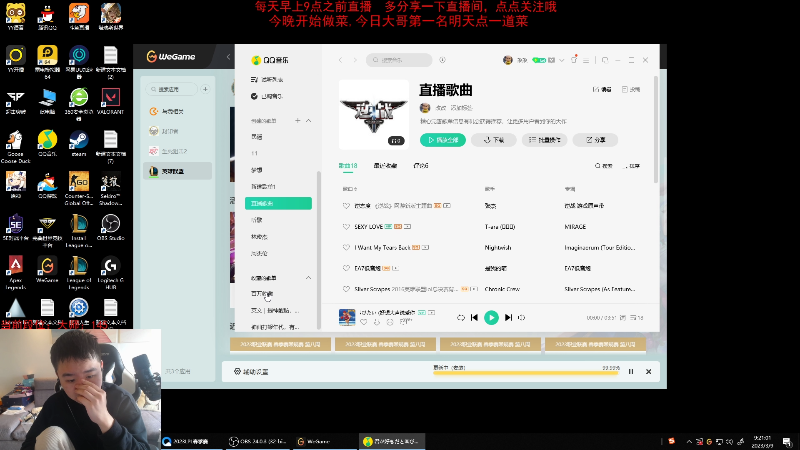
Task: Switch QQ Music to mini mode
Action: click(x=605, y=60)
